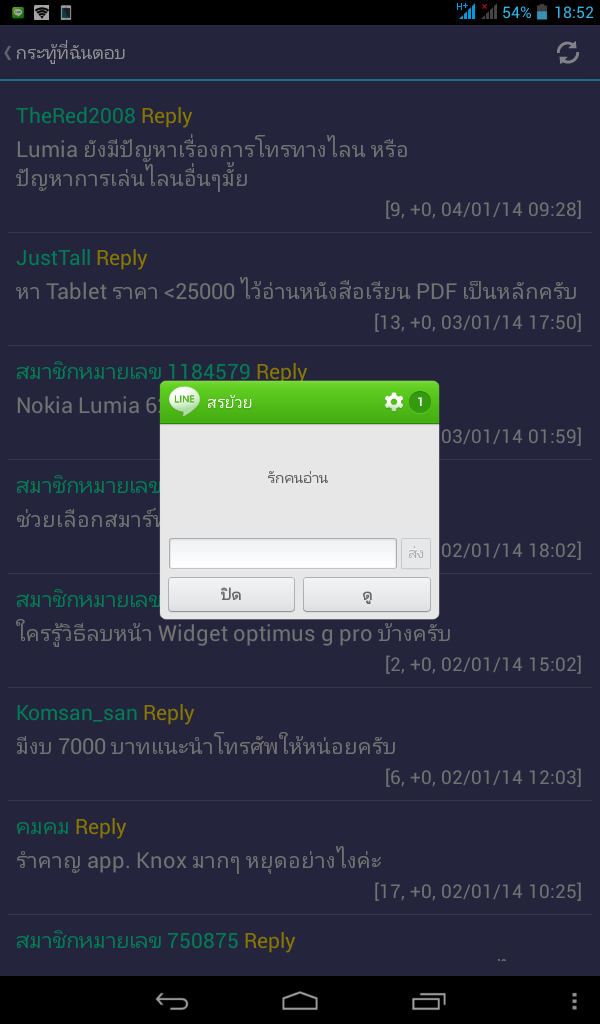Open thread by สมาชิกหมายเลข 750875

tap(300, 946)
